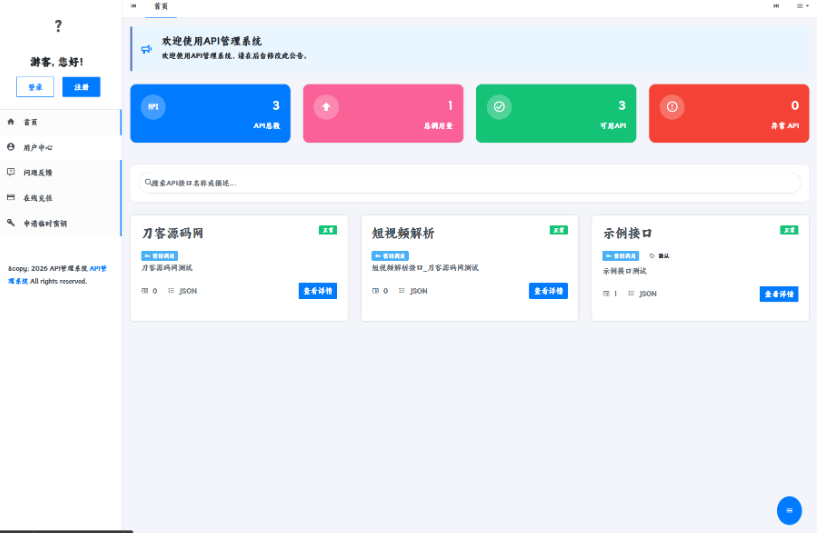Click the 总调用量 pink stat card
This screenshot has width=817, height=533.
pos(383,114)
